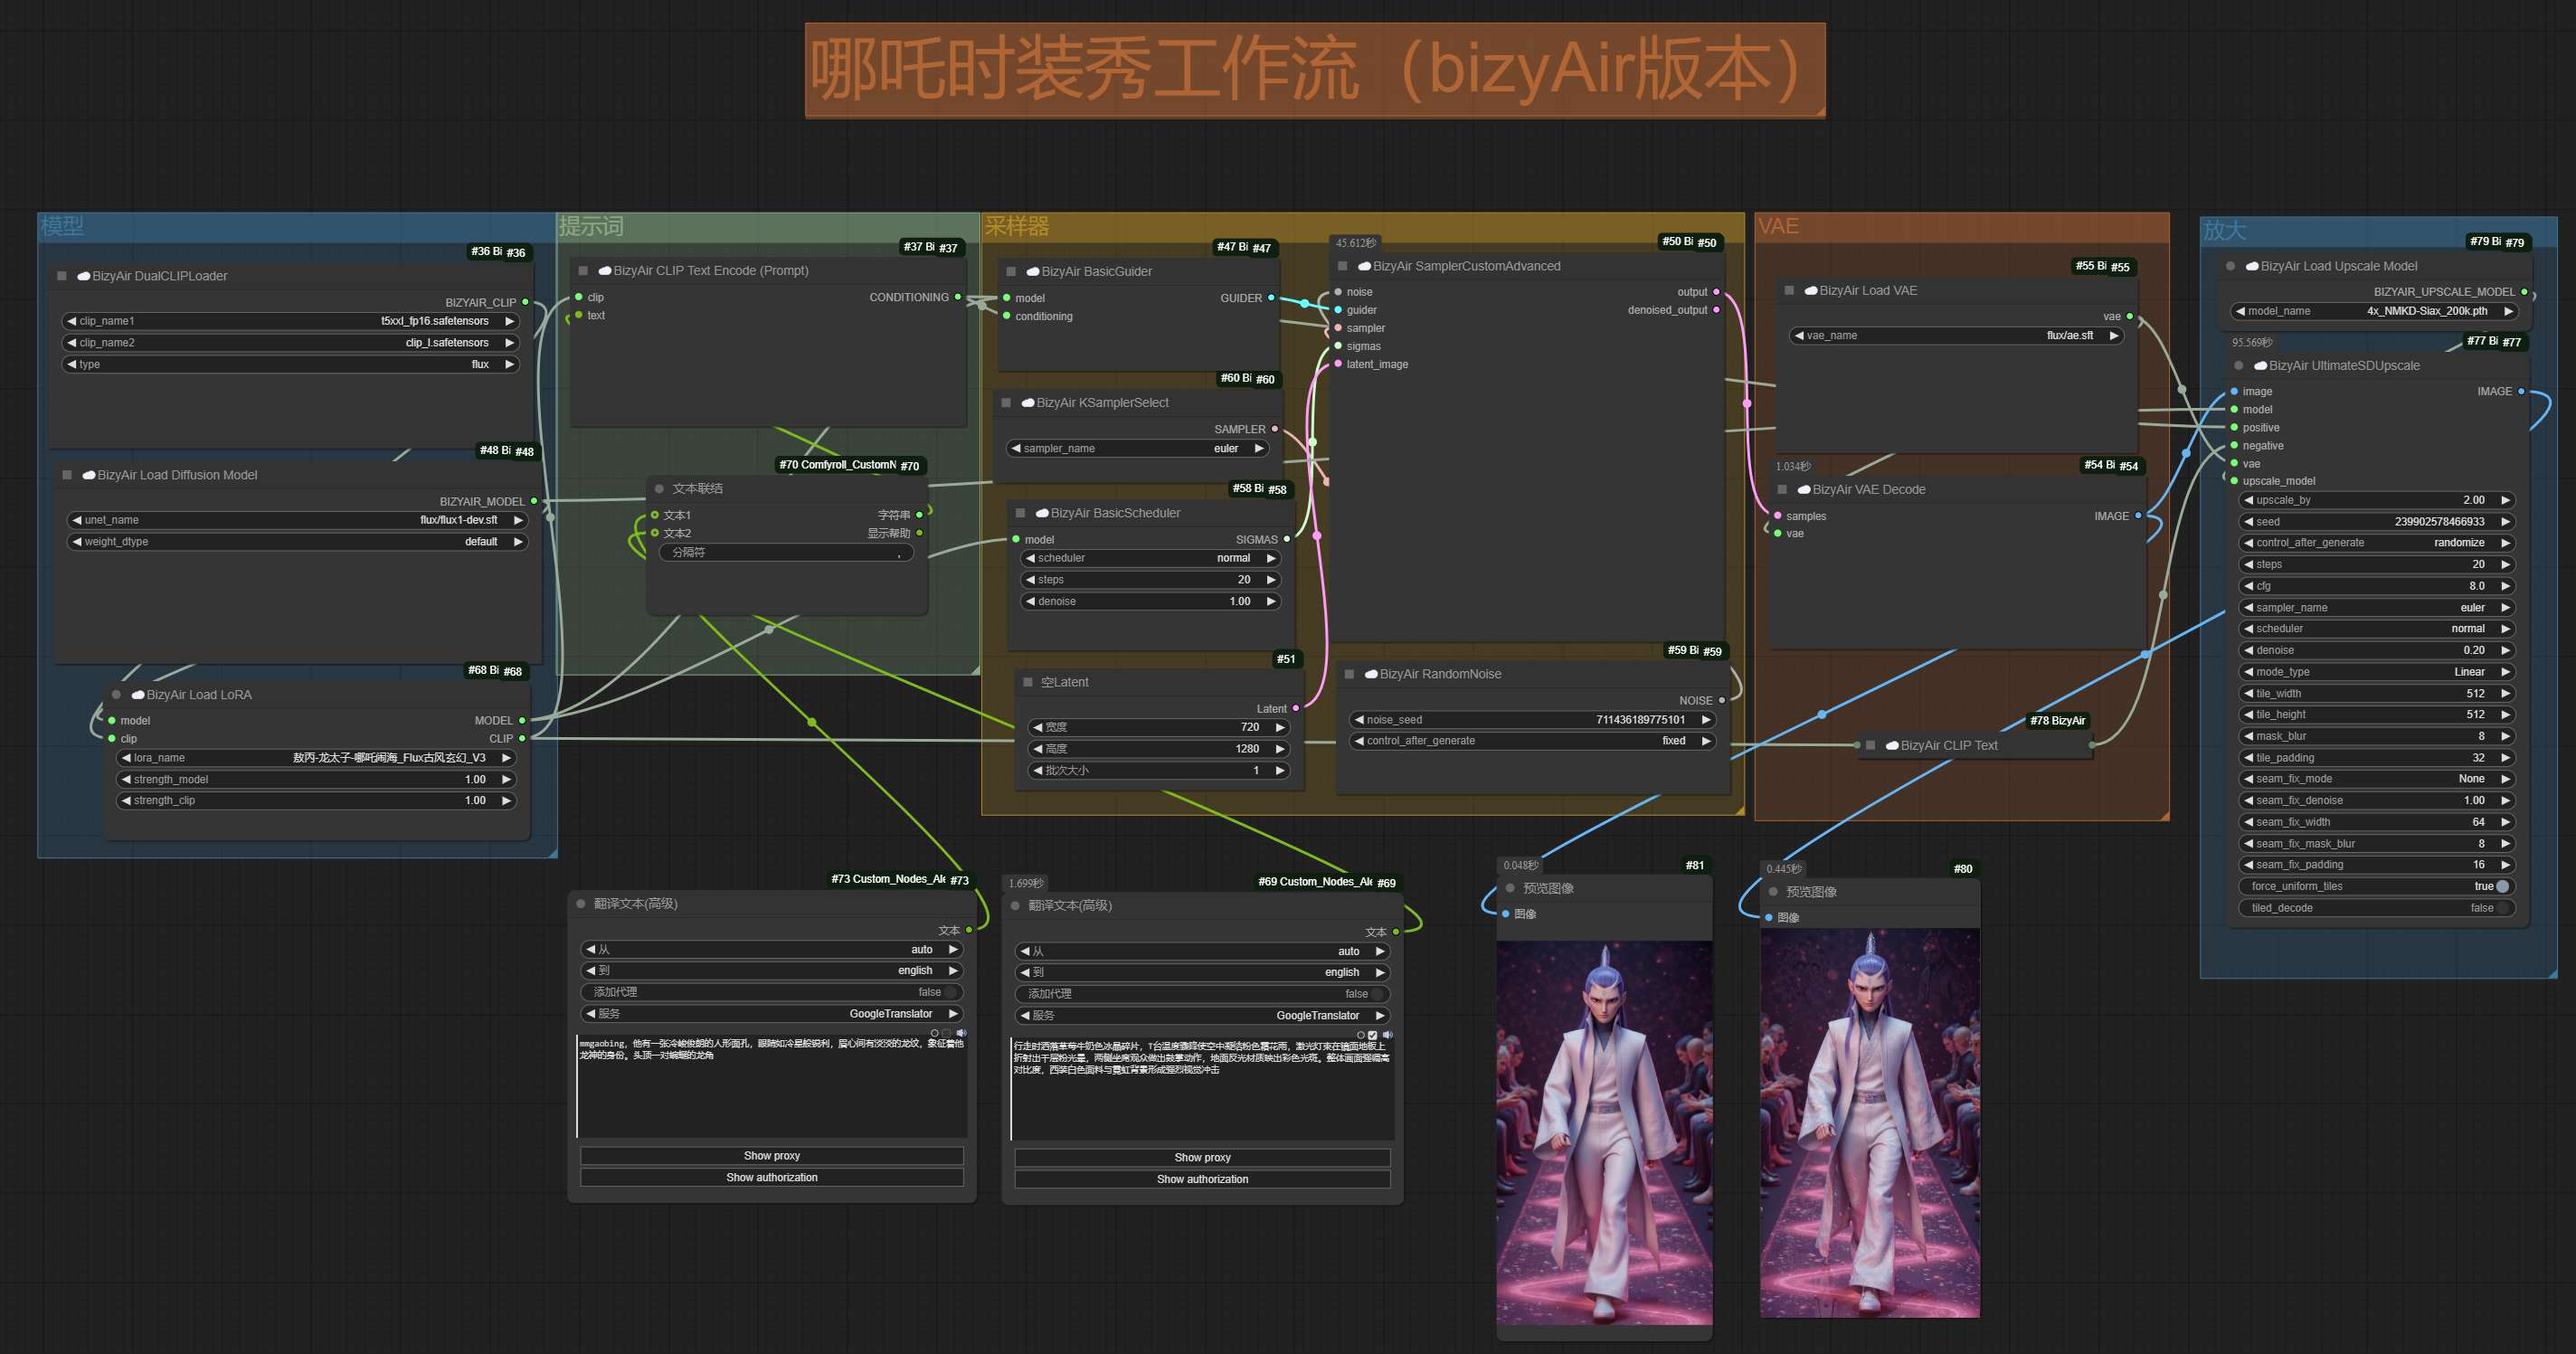Expand the collapsed BizyAir CLIP Text node dot

(x=1870, y=745)
